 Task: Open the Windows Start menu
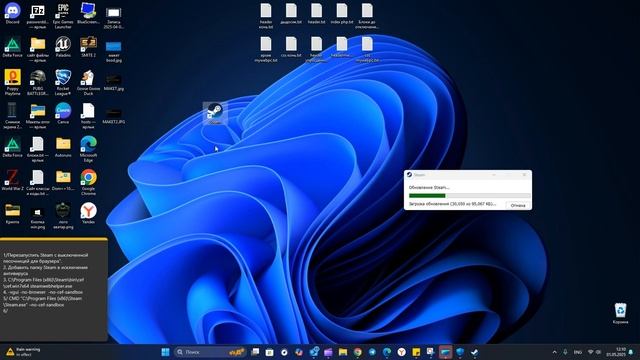coord(165,352)
